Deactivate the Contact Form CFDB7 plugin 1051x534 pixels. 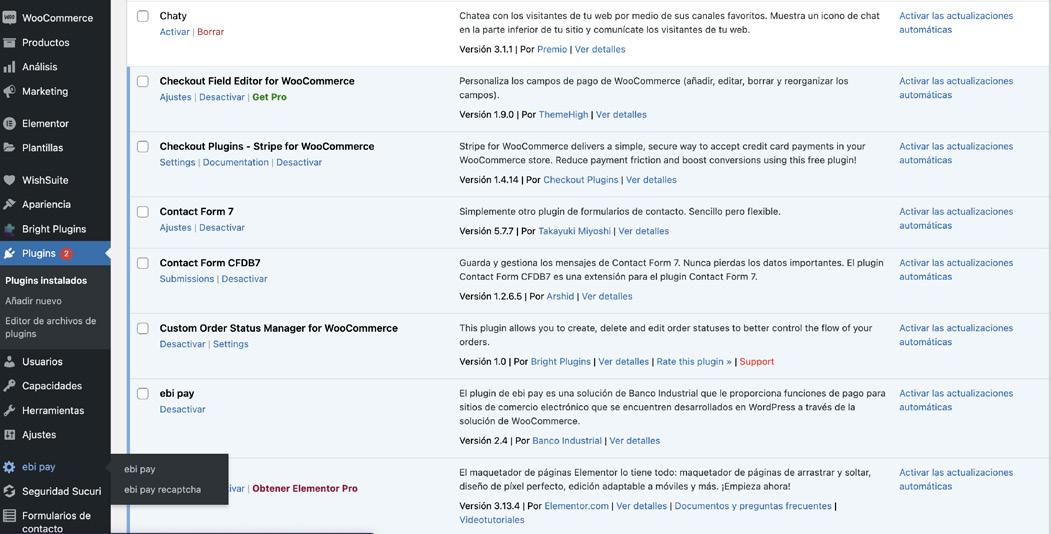click(x=244, y=279)
